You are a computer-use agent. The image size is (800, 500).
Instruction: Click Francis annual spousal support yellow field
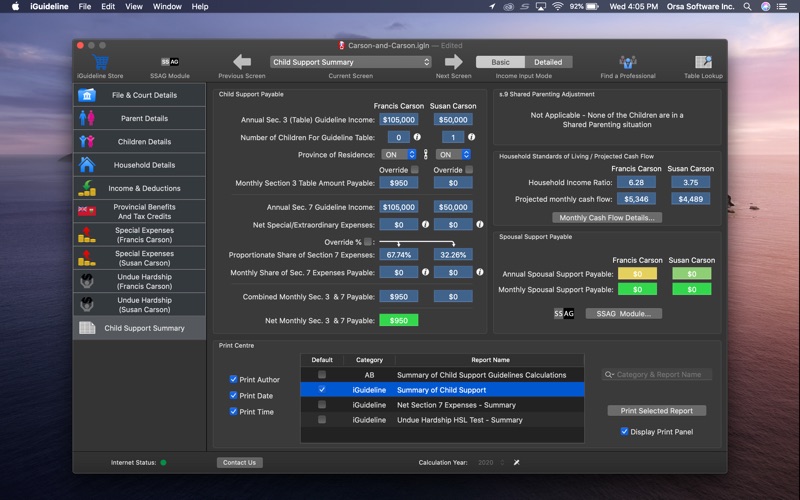click(637, 274)
